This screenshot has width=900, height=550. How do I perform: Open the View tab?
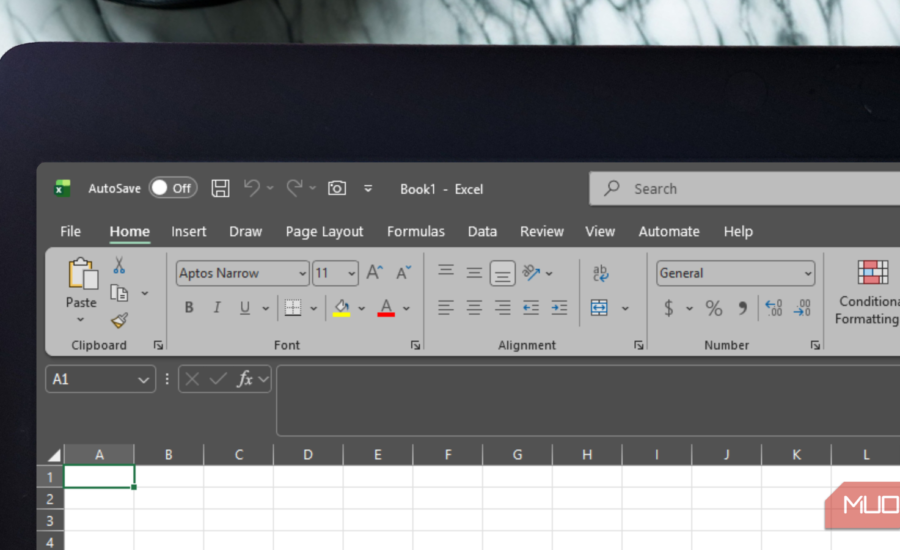pos(600,231)
